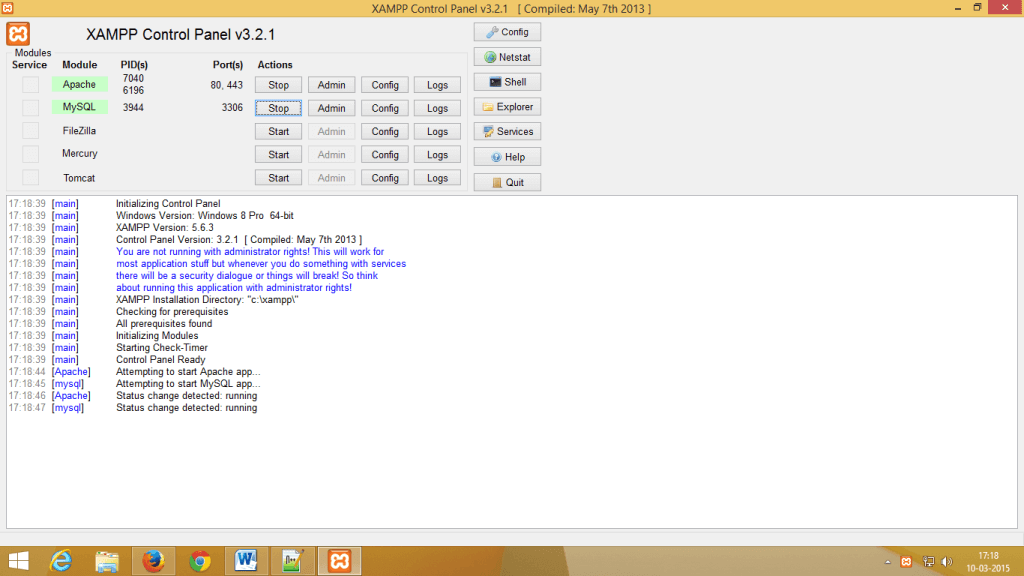Open the Help button
Screen dimensions: 1024x576
(507, 157)
